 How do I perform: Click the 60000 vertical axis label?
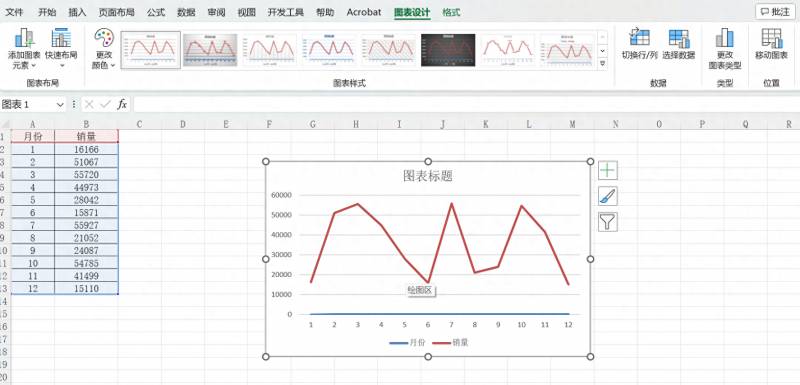pyautogui.click(x=281, y=195)
